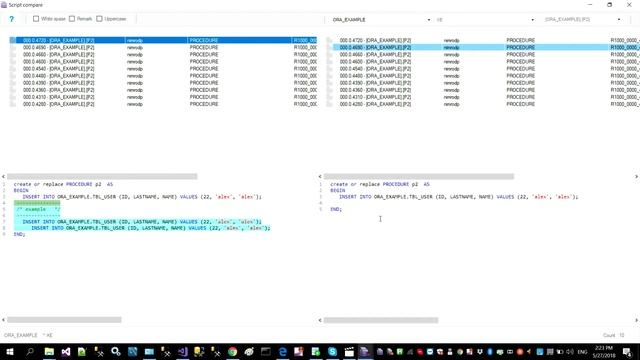
Task: Select left list row 000.0.4540
Action: (x=163, y=69)
